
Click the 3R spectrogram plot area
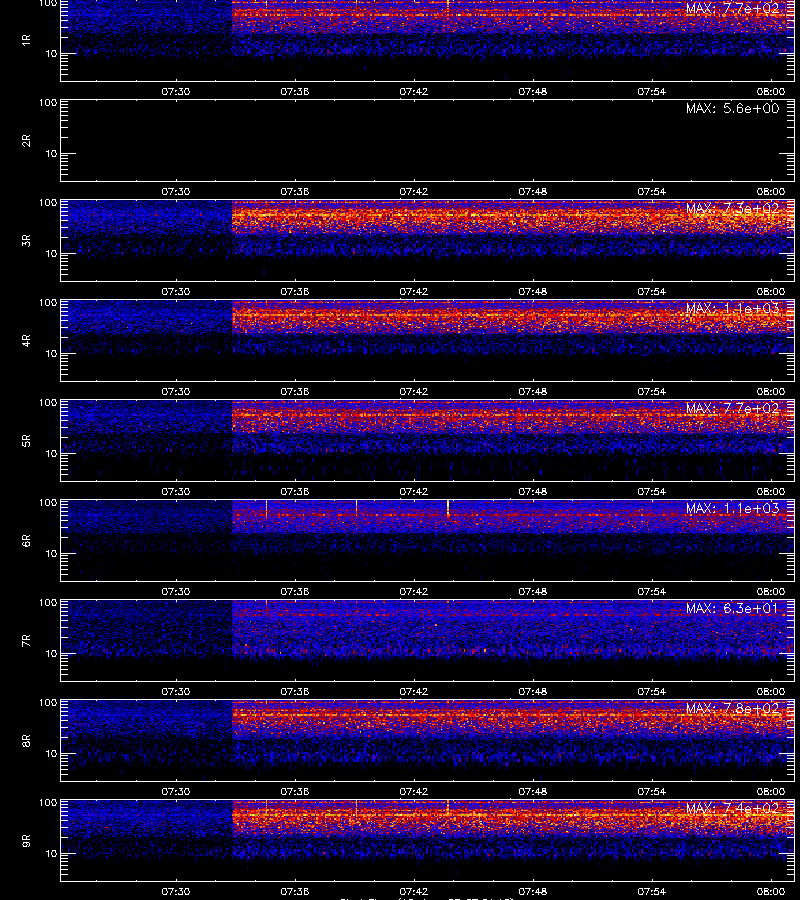point(428,240)
